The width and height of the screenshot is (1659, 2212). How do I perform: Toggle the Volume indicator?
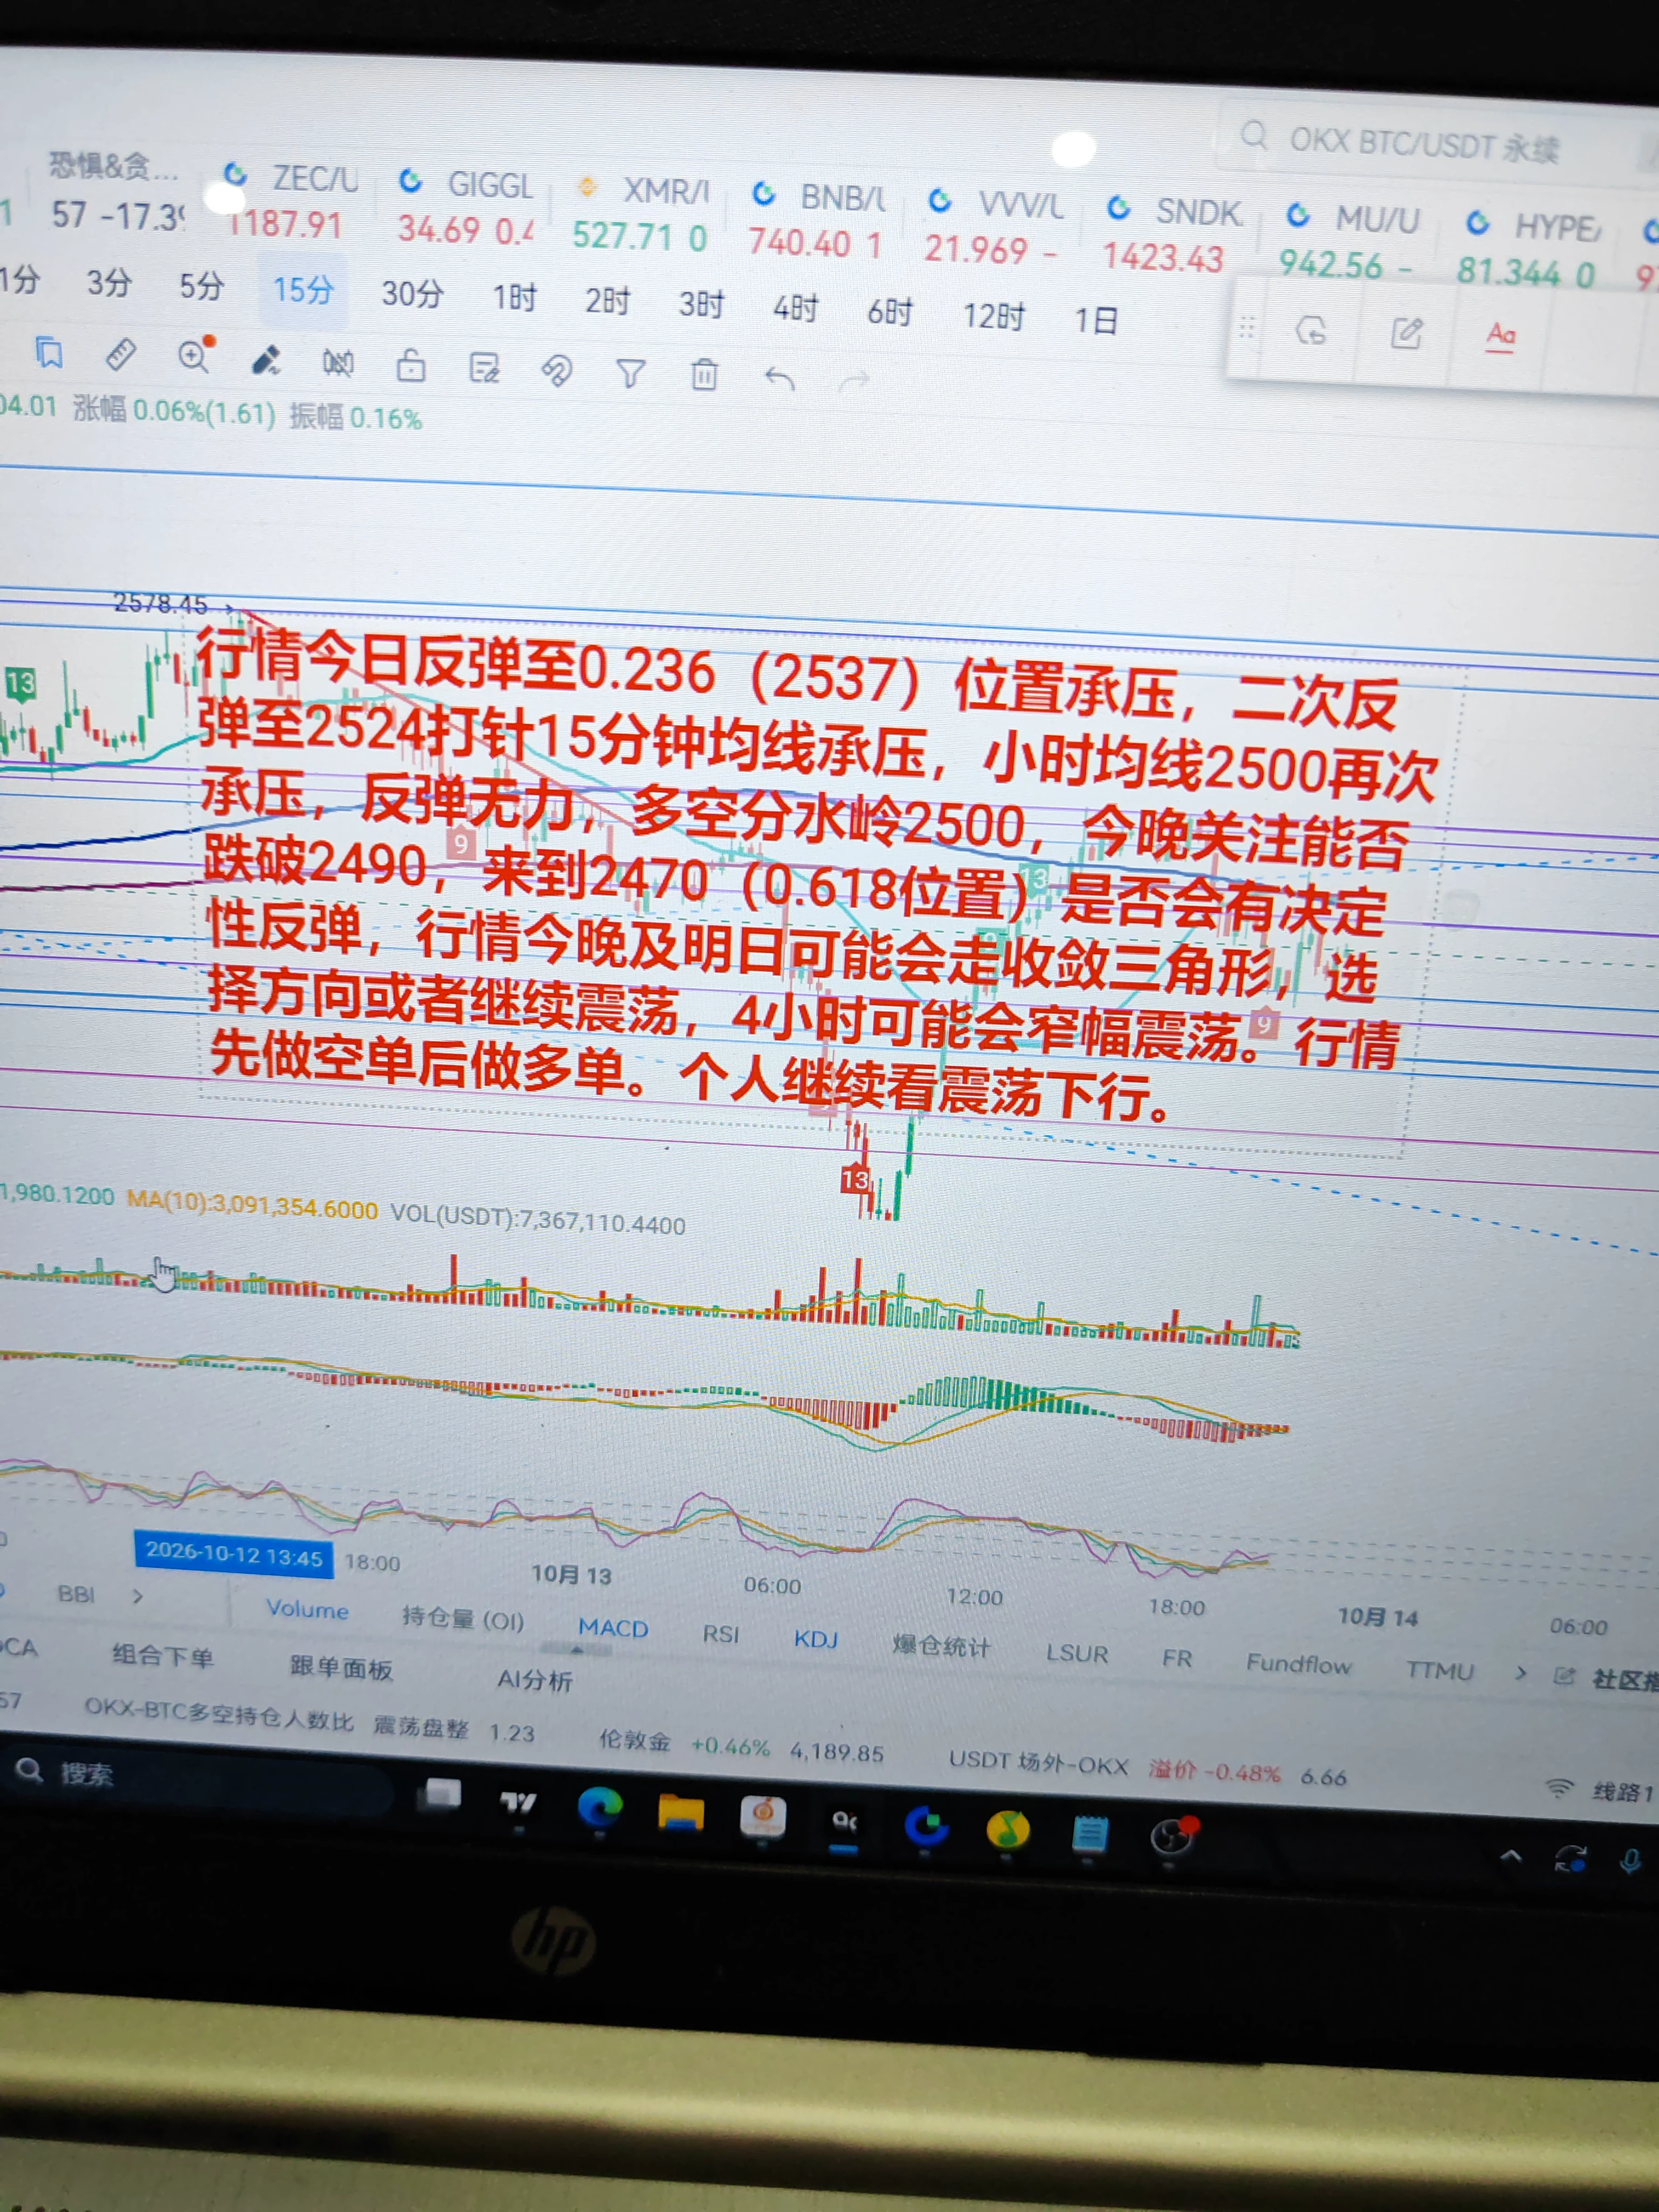pyautogui.click(x=307, y=1610)
